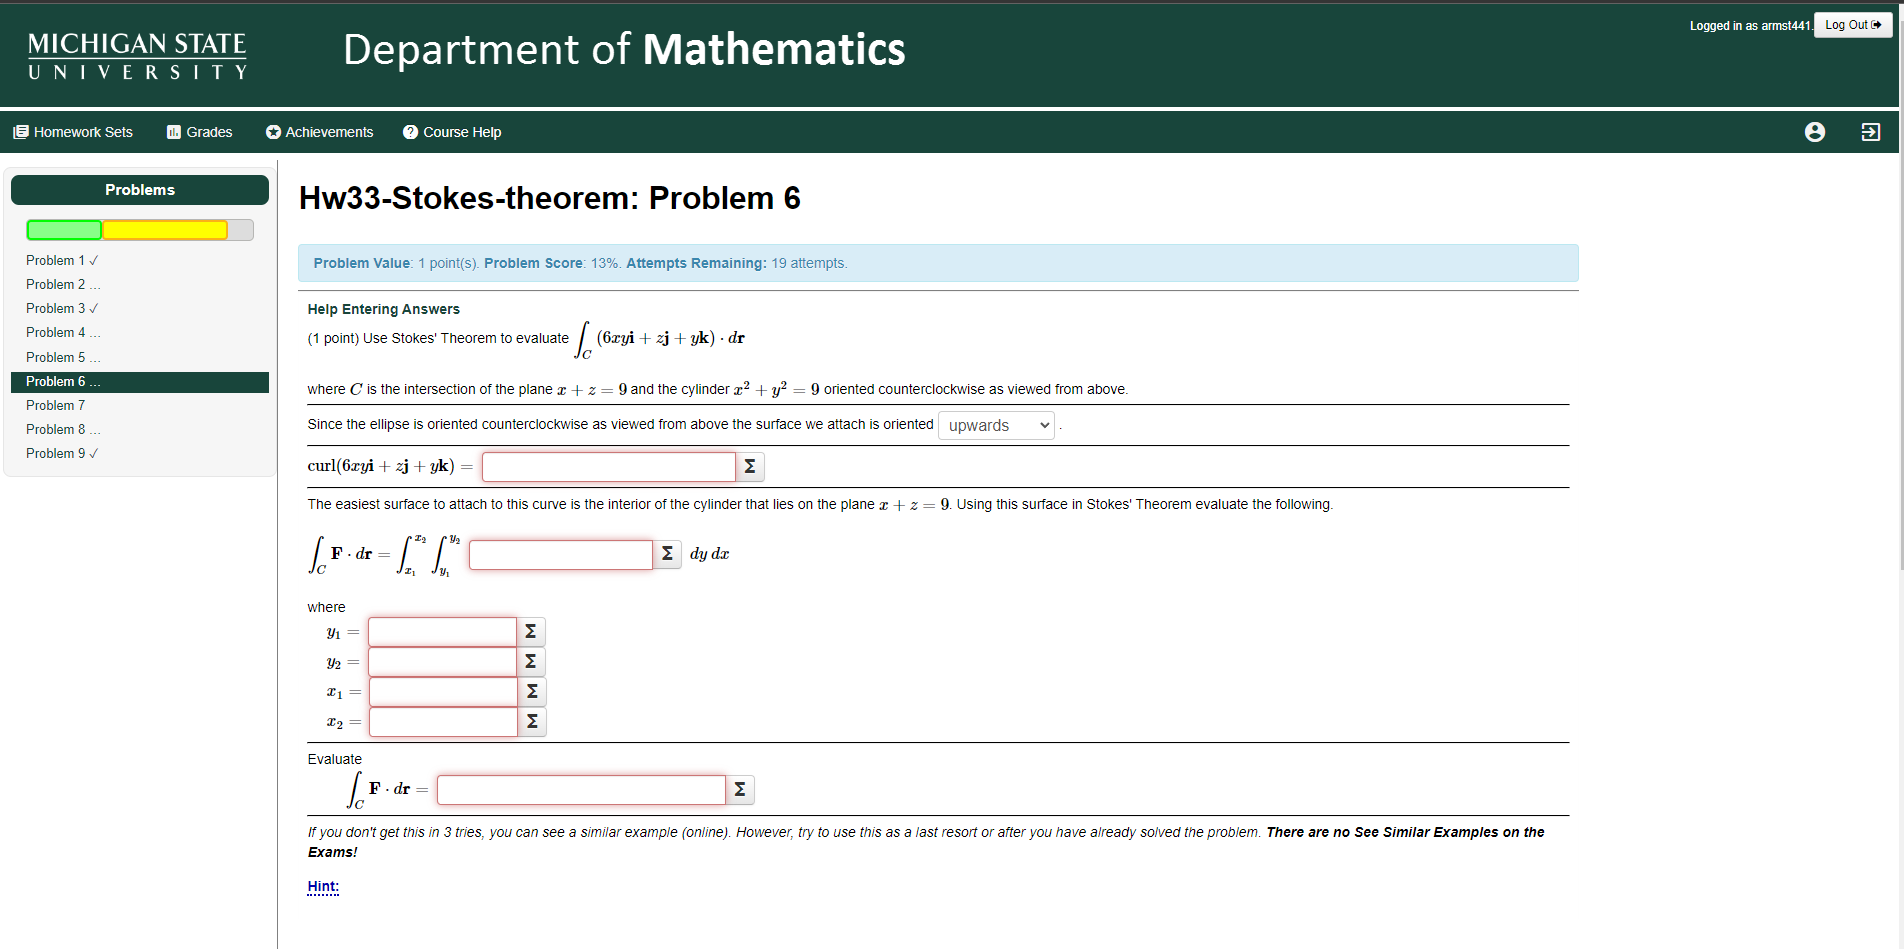Select the current Problem 6 entry
1904x949 pixels.
click(x=140, y=382)
